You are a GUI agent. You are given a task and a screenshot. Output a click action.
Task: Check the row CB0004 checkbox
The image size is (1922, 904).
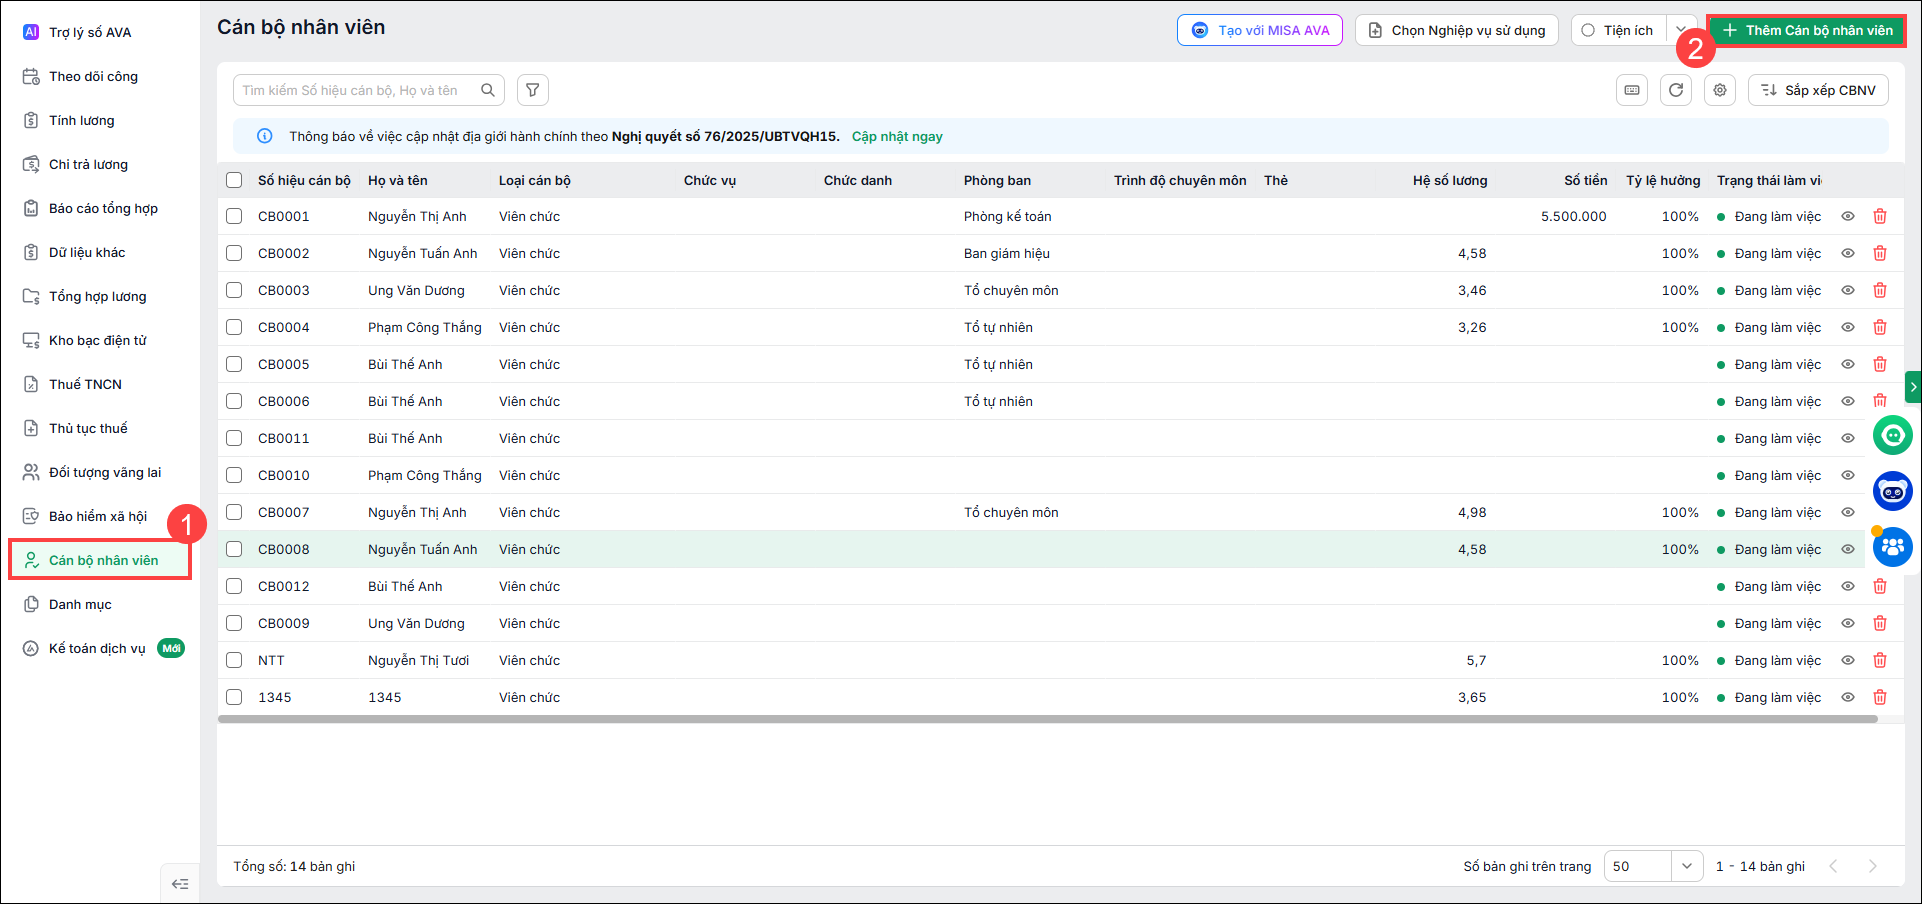[x=234, y=327]
